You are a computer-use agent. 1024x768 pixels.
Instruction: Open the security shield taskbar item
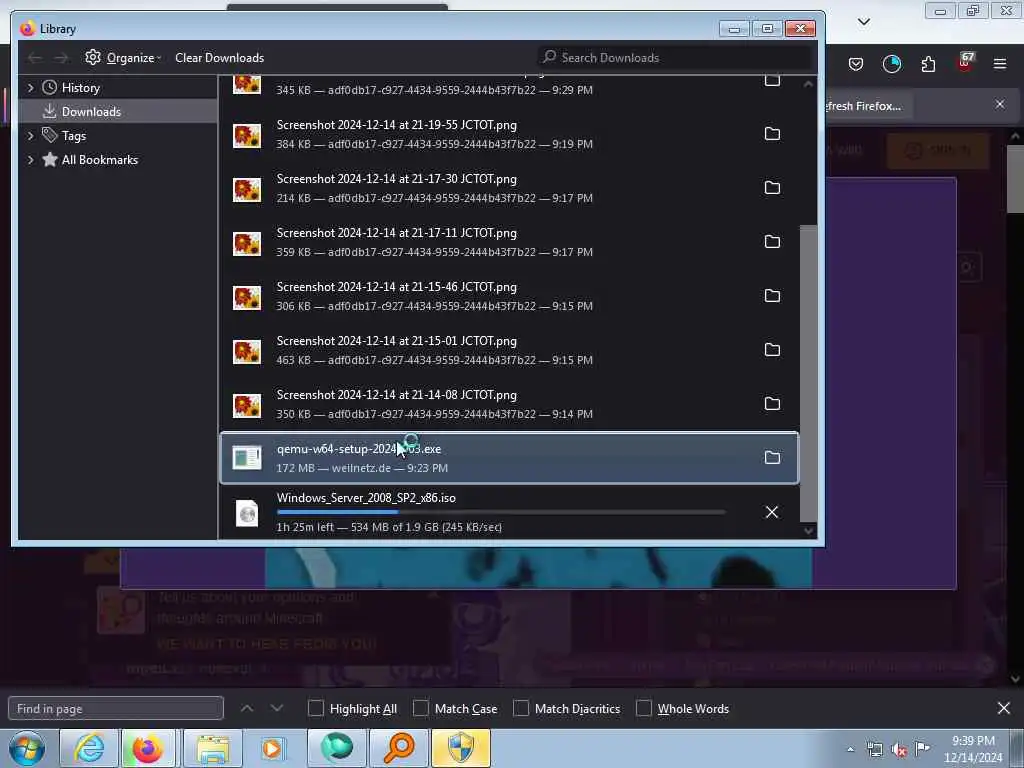click(x=461, y=748)
